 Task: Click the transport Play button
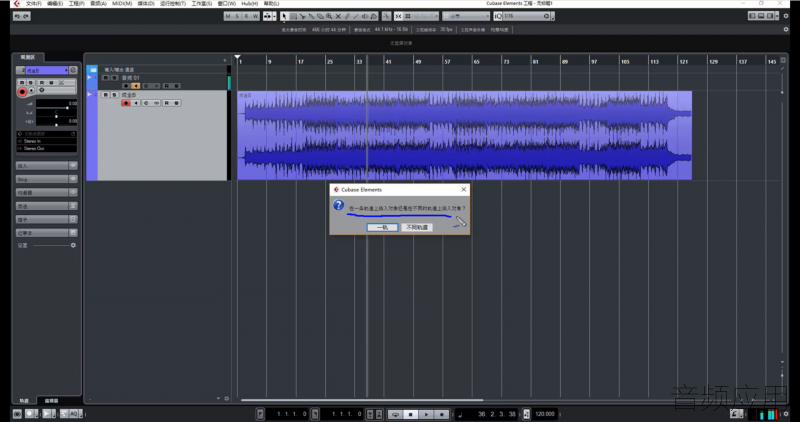click(x=427, y=414)
